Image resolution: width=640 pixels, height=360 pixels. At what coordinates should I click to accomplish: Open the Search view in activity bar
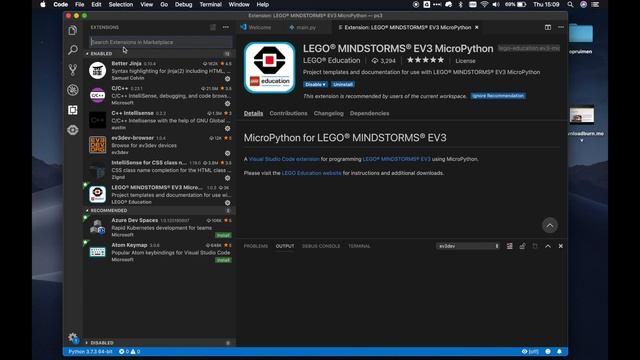pos(73,50)
